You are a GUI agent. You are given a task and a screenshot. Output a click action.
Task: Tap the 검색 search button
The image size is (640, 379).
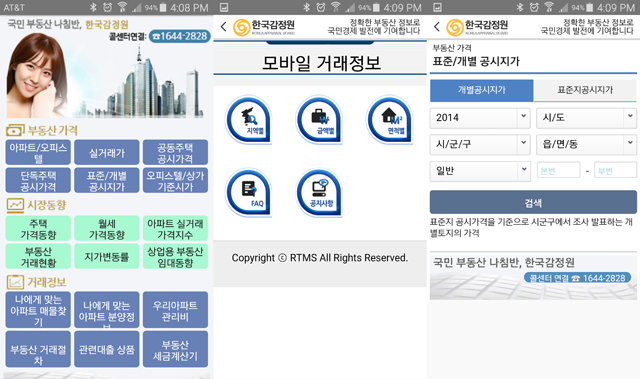pos(533,202)
